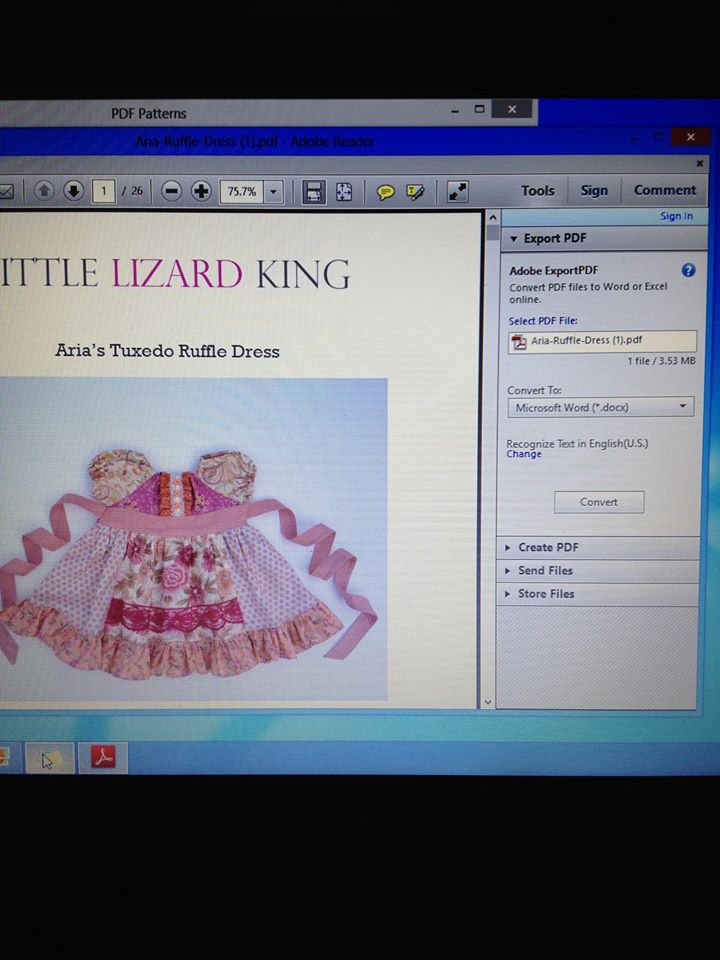Close the tools pane with small x
The height and width of the screenshot is (960, 720).
click(699, 163)
